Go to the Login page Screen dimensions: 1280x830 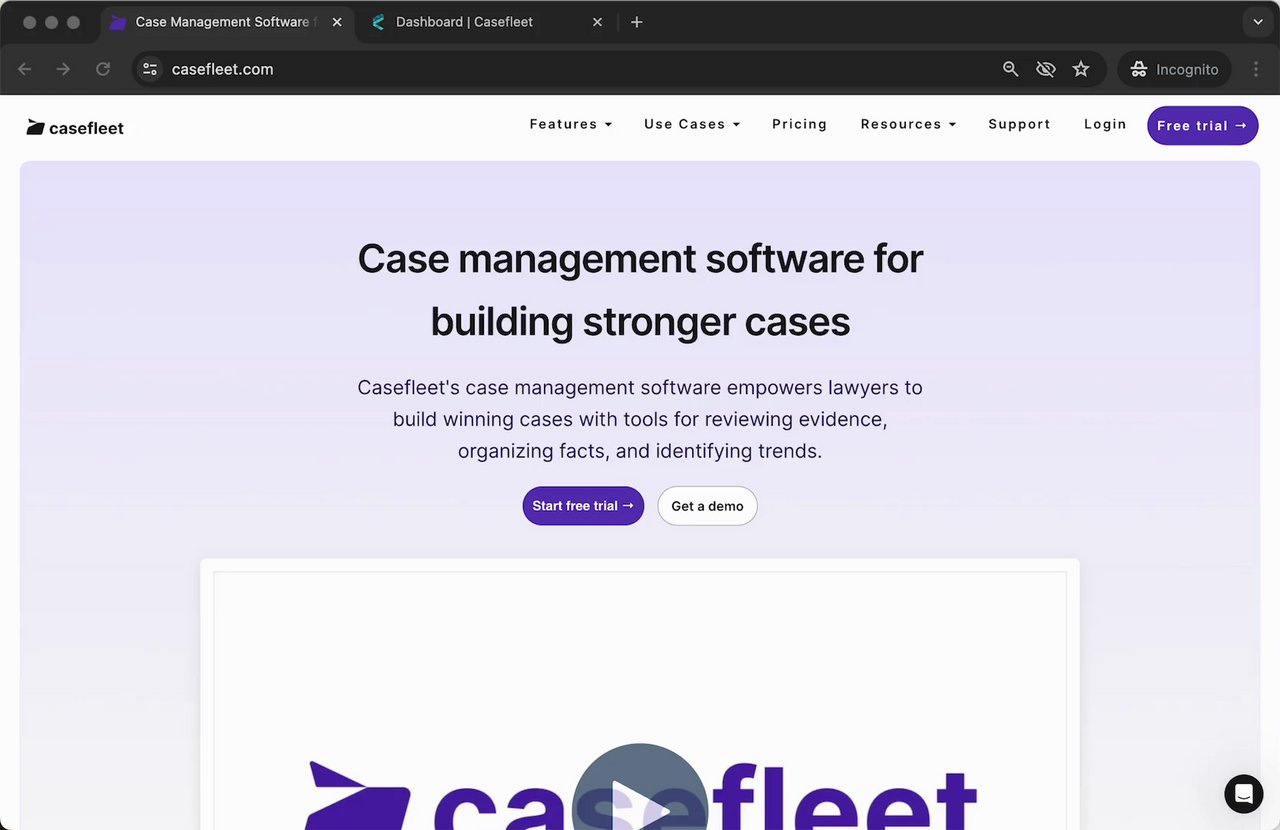[x=1105, y=124]
